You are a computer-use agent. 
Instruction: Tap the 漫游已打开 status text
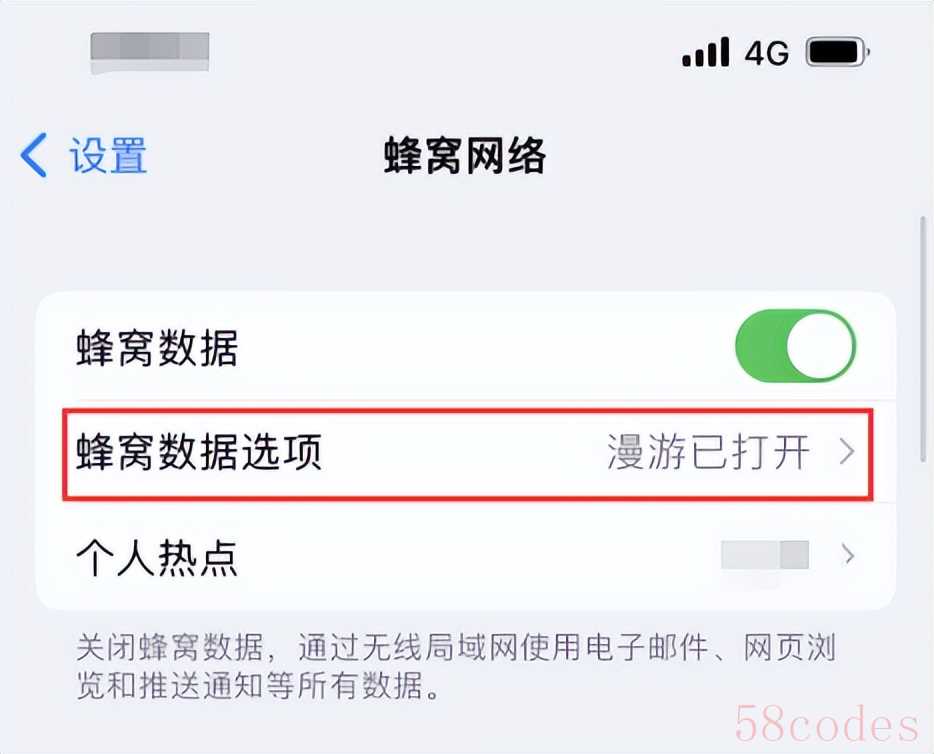coord(709,452)
